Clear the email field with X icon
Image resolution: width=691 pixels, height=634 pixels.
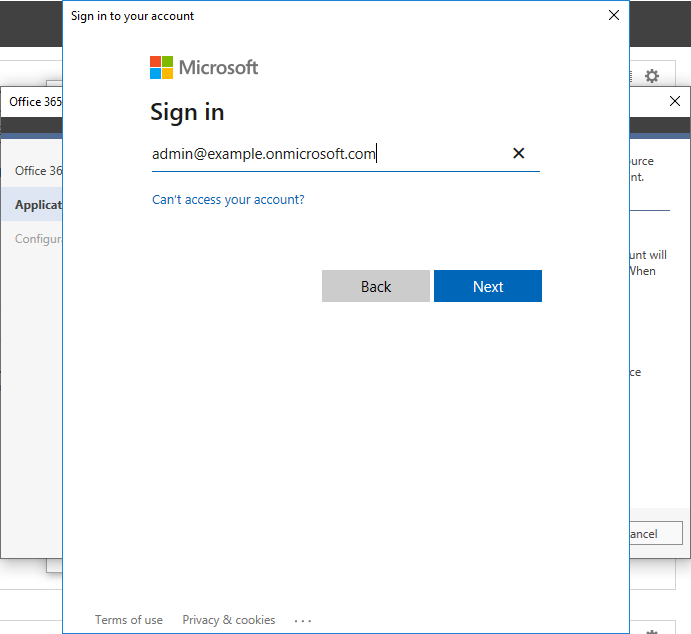pos(518,153)
